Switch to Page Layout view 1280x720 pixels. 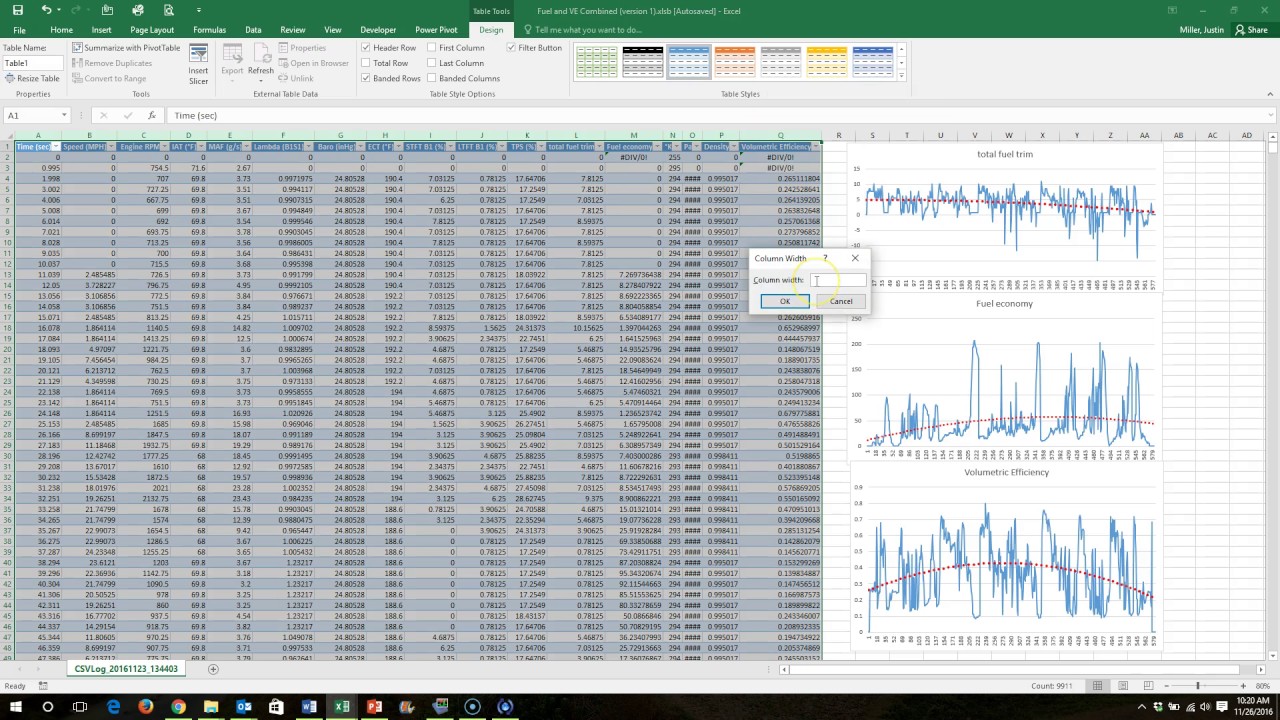click(x=1123, y=686)
